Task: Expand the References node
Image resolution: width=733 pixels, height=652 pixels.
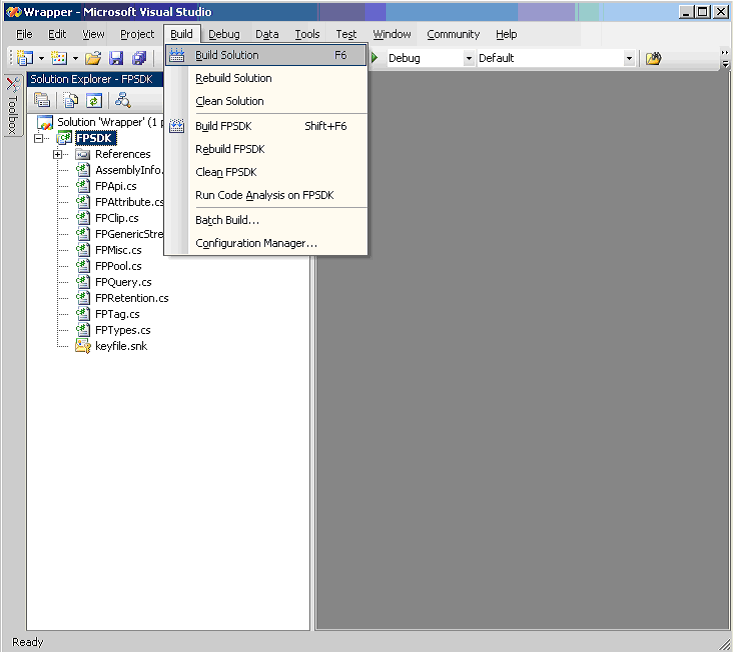Action: [57, 154]
